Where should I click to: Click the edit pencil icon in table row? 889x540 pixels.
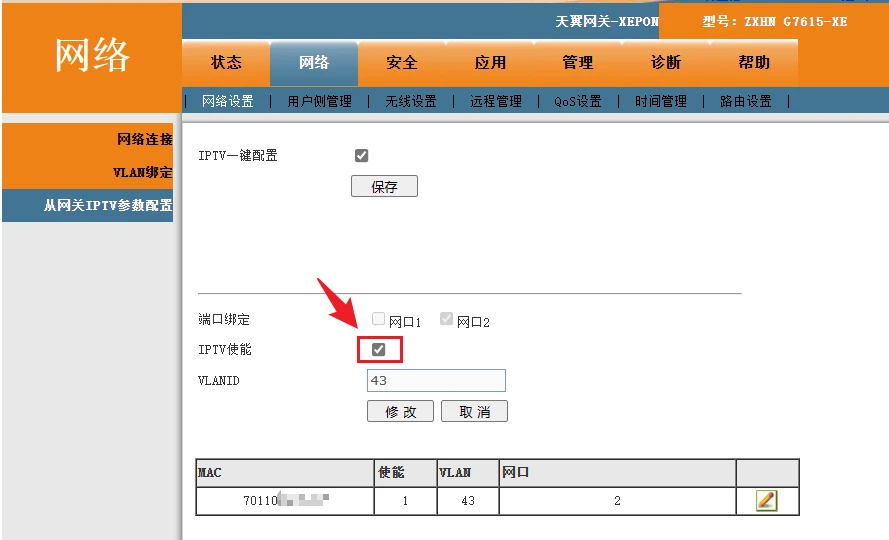(767, 500)
